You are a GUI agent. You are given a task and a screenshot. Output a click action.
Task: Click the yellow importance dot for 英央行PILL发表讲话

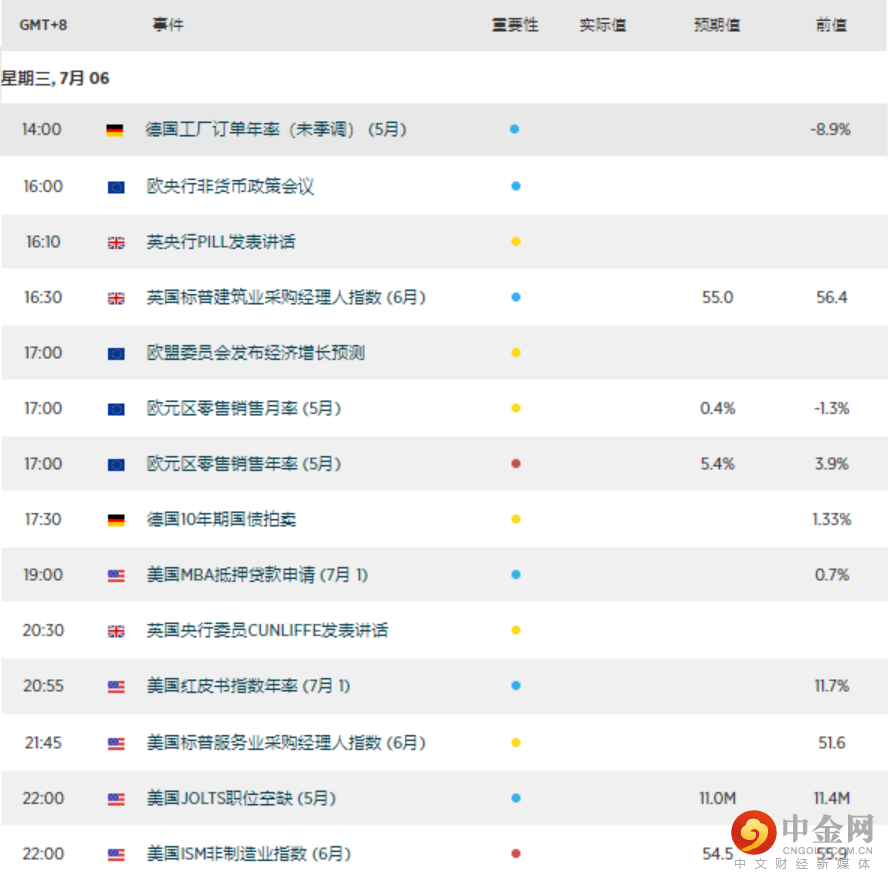(x=516, y=242)
